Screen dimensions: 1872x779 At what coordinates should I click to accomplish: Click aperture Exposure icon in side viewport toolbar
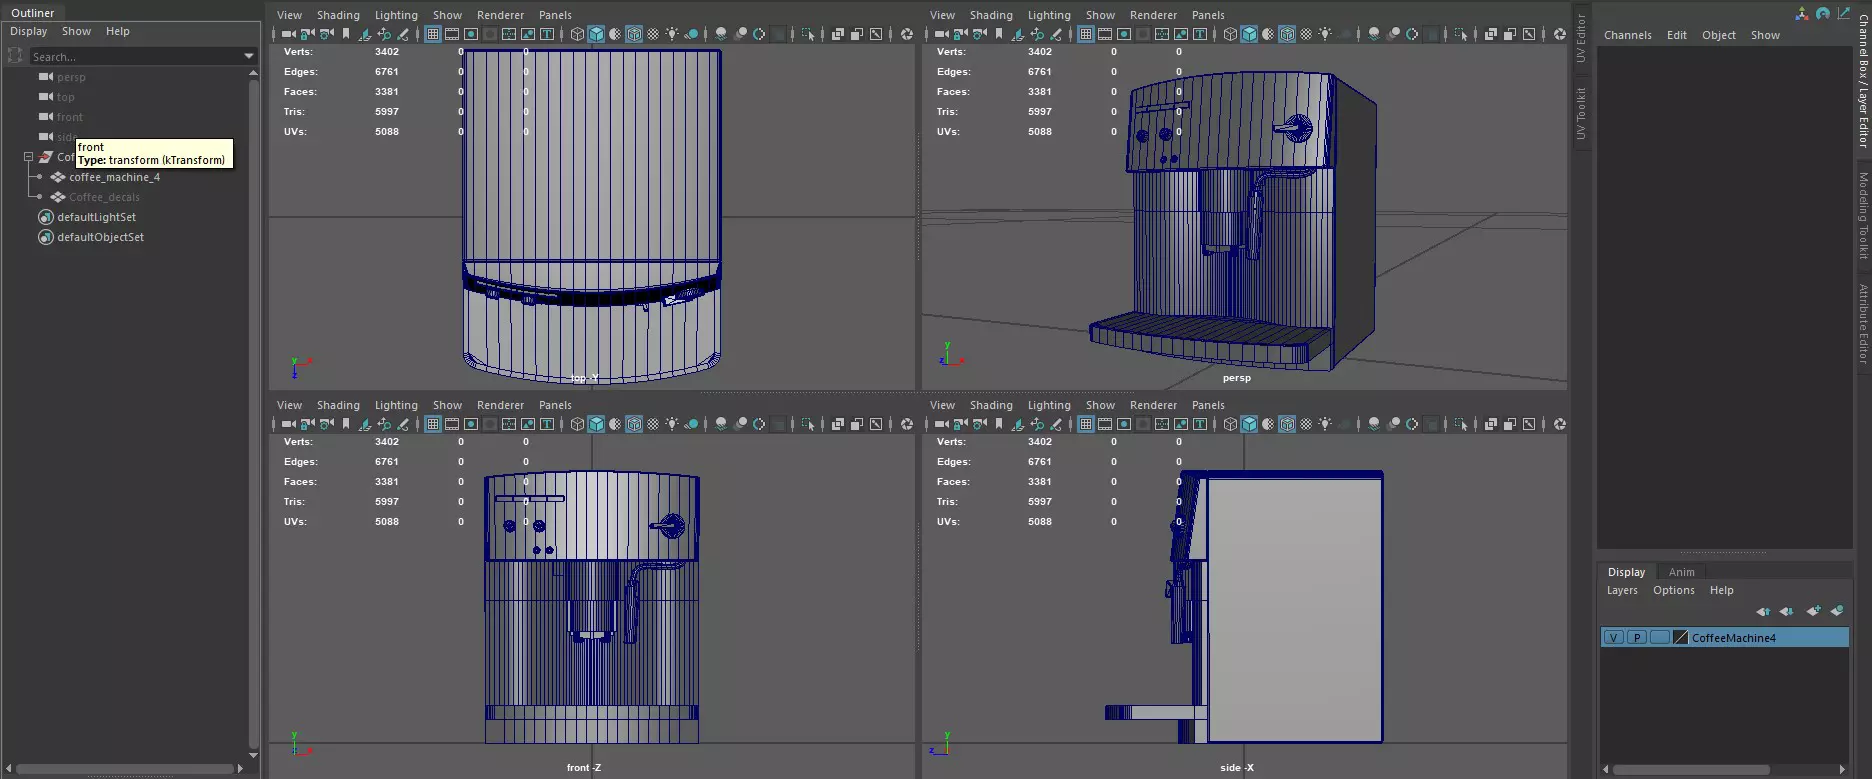1560,424
